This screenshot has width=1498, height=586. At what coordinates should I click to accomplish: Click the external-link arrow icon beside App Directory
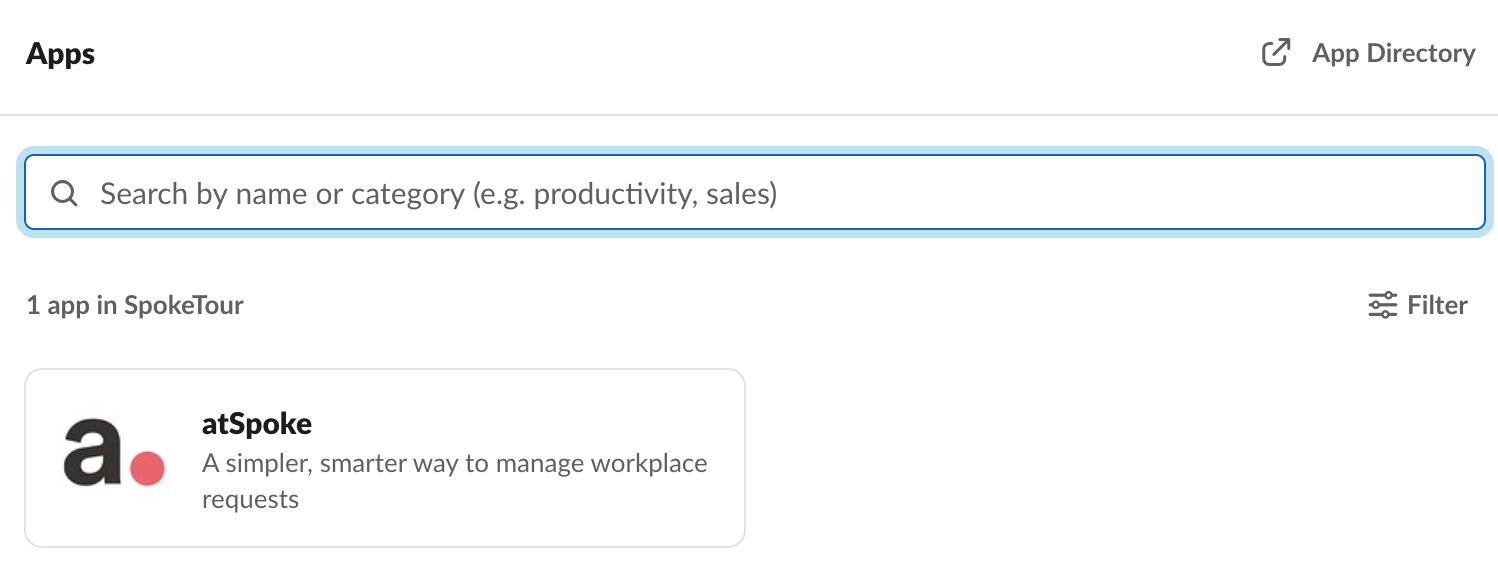click(x=1276, y=53)
